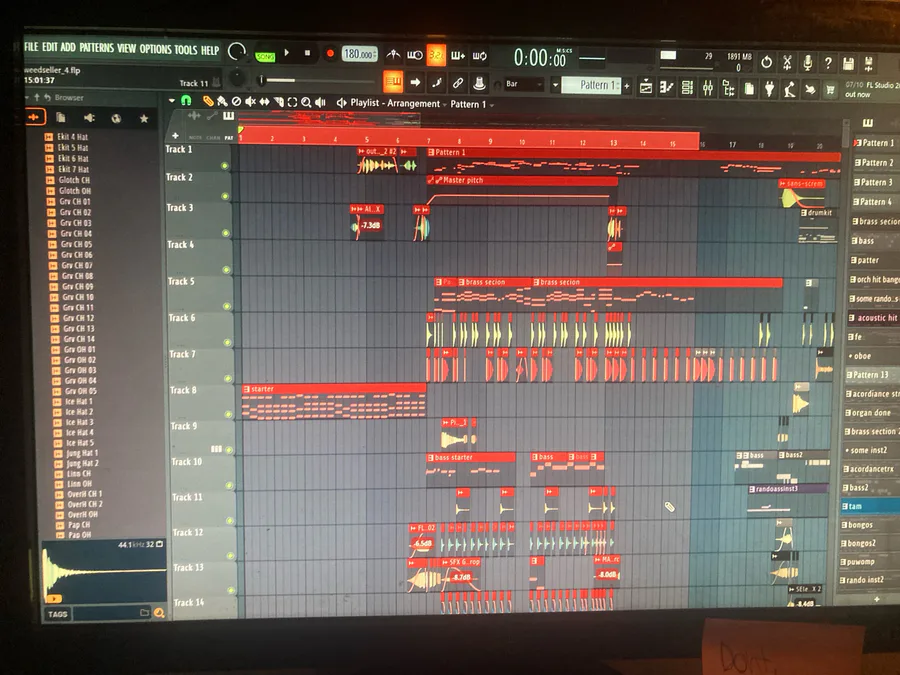
Task: Click the 180.000 tempo field
Action: (359, 55)
